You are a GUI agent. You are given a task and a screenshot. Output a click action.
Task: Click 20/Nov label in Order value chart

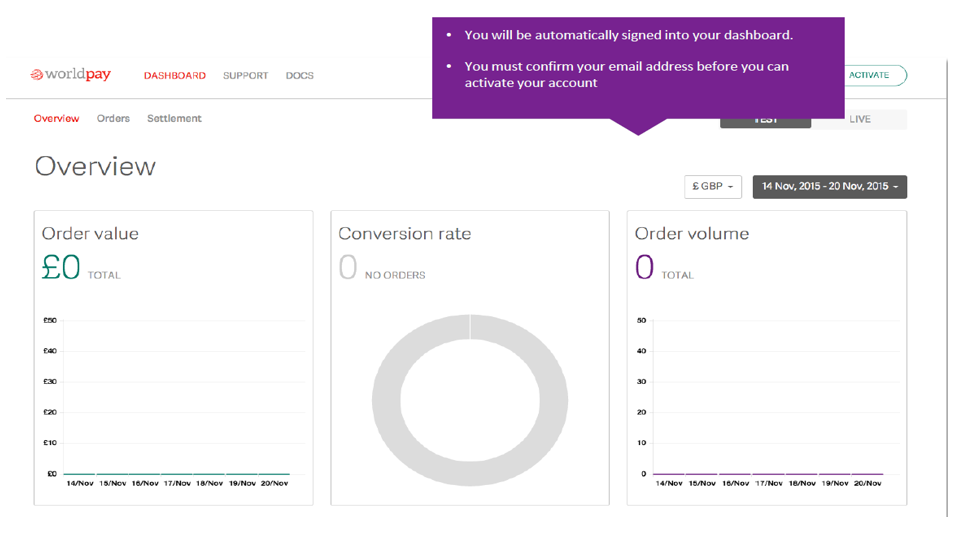pos(275,483)
